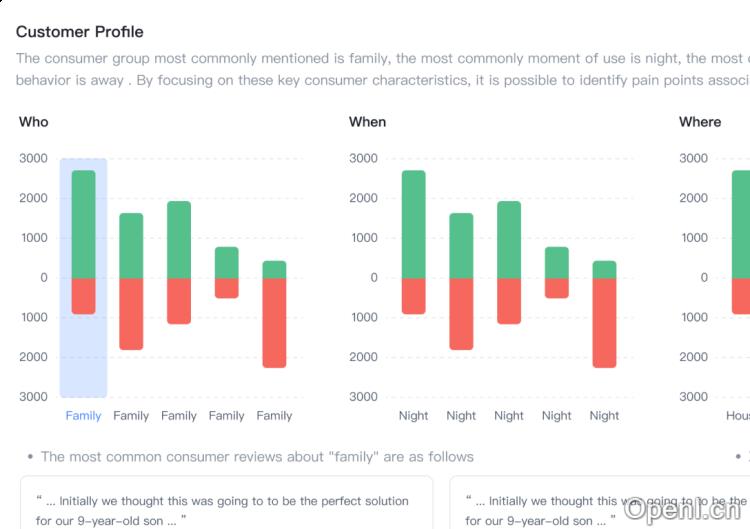Open the first consumer review quote card
Screen dimensions: 750x529
pos(226,509)
